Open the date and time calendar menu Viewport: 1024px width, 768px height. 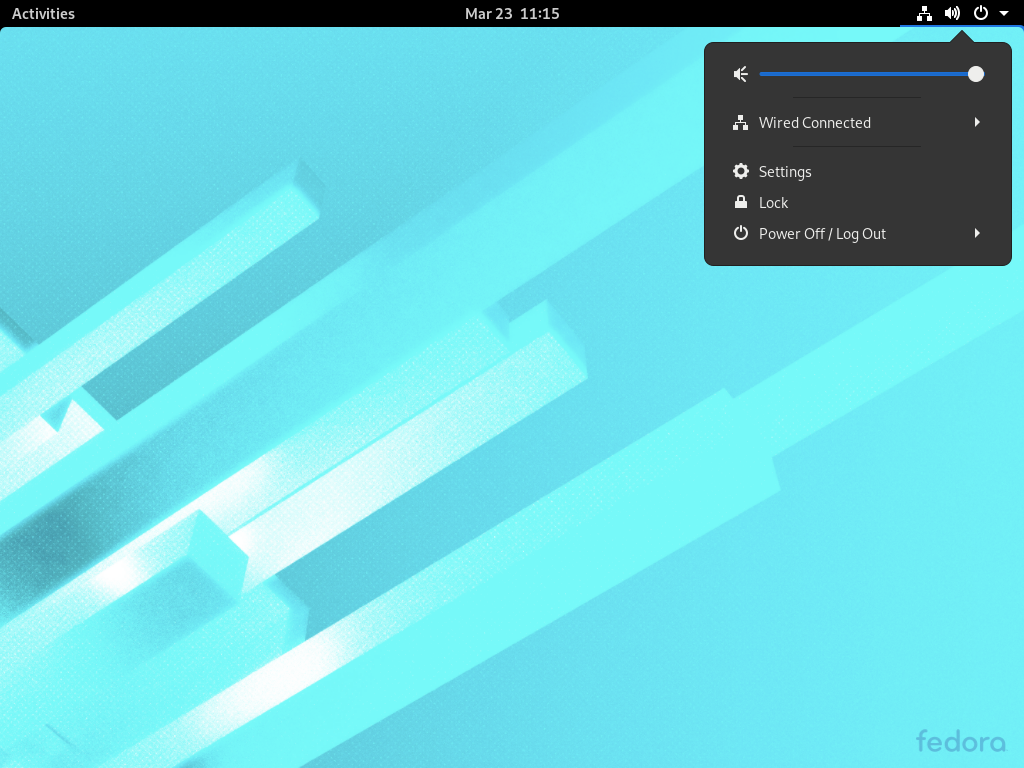pyautogui.click(x=512, y=13)
